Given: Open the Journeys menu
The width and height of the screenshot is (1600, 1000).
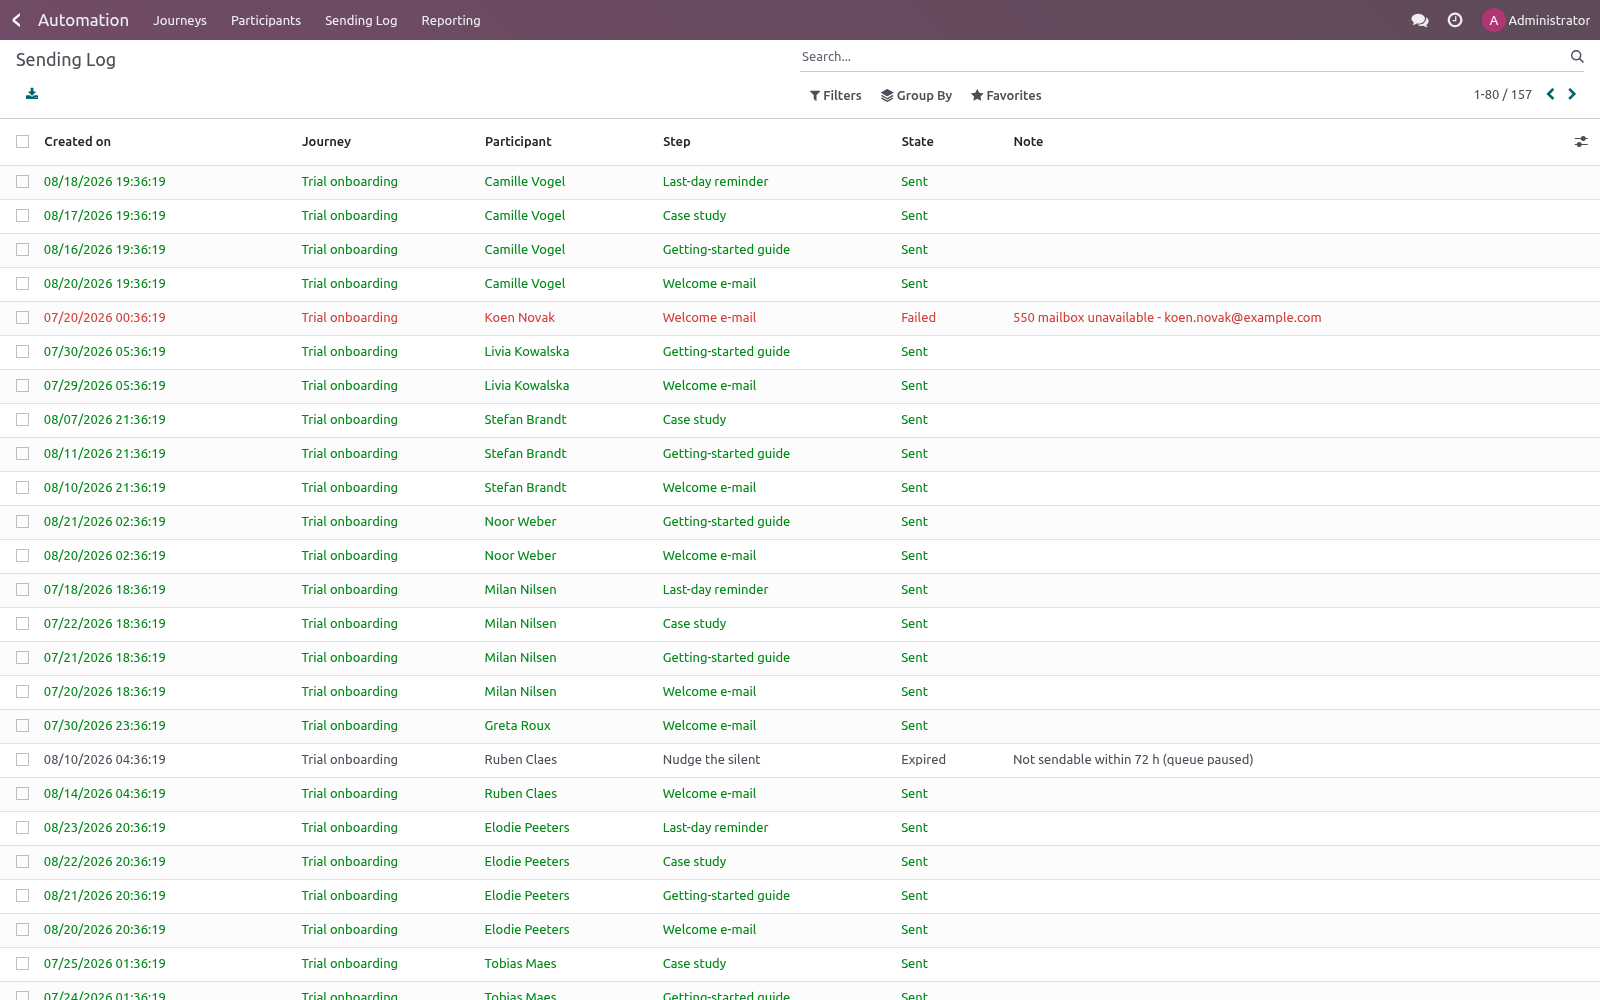Looking at the screenshot, I should (180, 20).
